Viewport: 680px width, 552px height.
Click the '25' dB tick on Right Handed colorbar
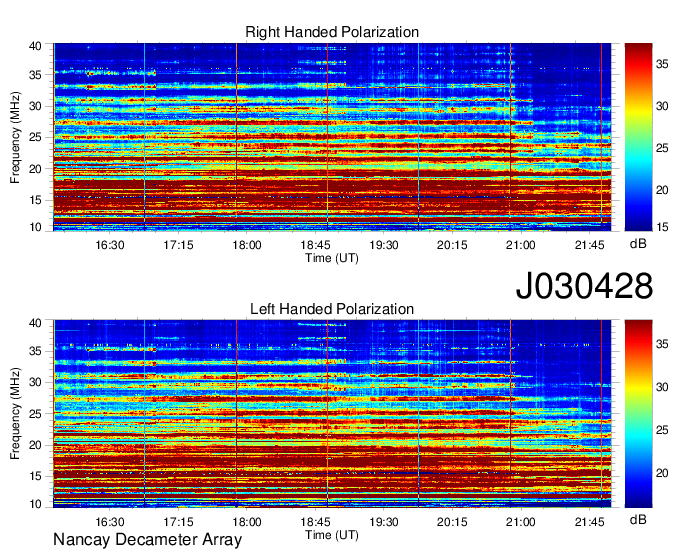click(x=662, y=148)
